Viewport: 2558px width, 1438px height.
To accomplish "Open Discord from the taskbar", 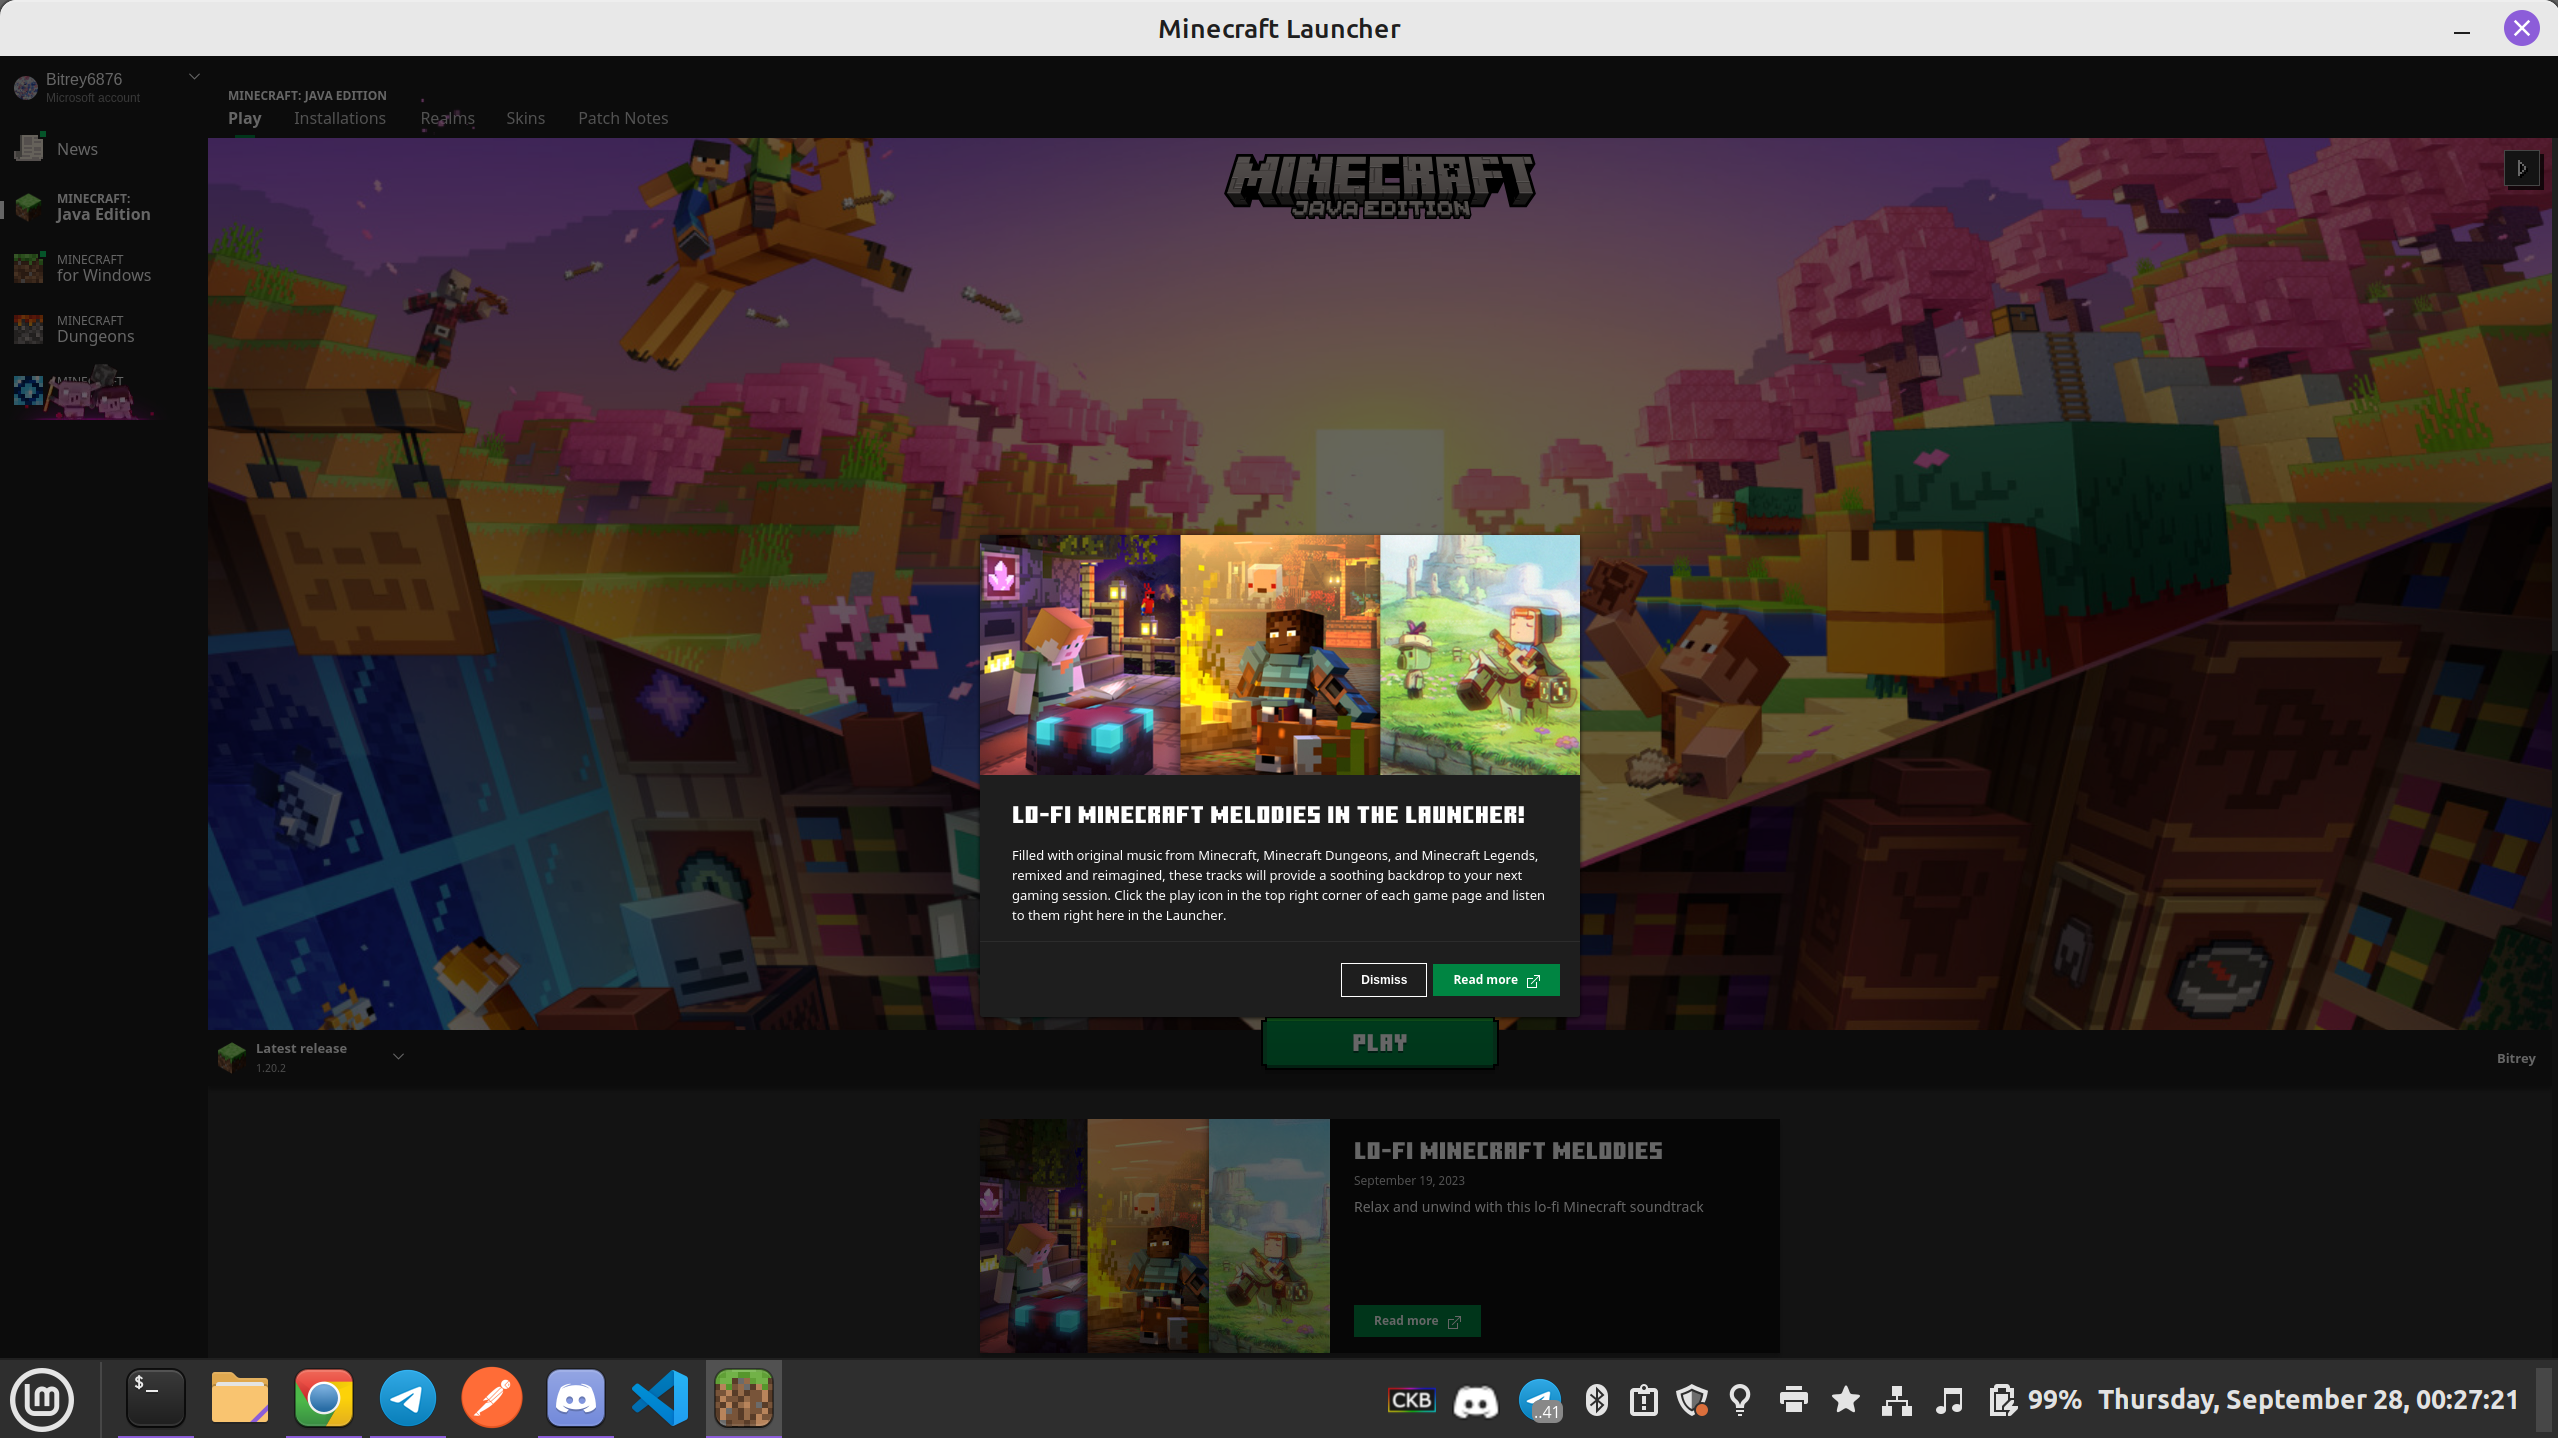I will tap(575, 1398).
